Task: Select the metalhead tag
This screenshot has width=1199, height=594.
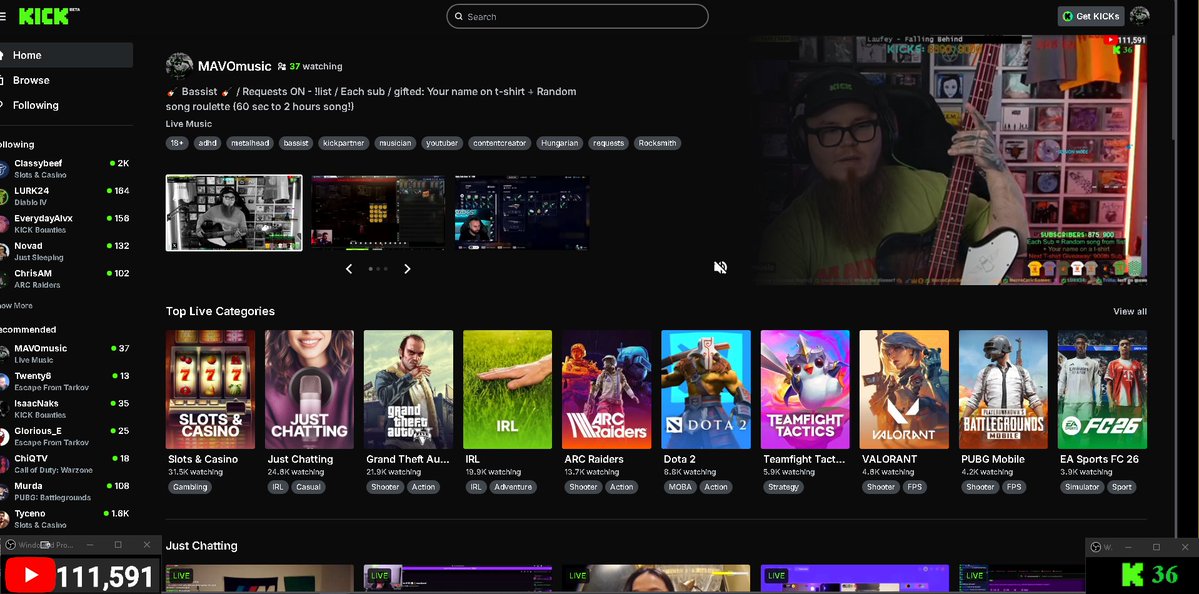Action: coord(251,143)
